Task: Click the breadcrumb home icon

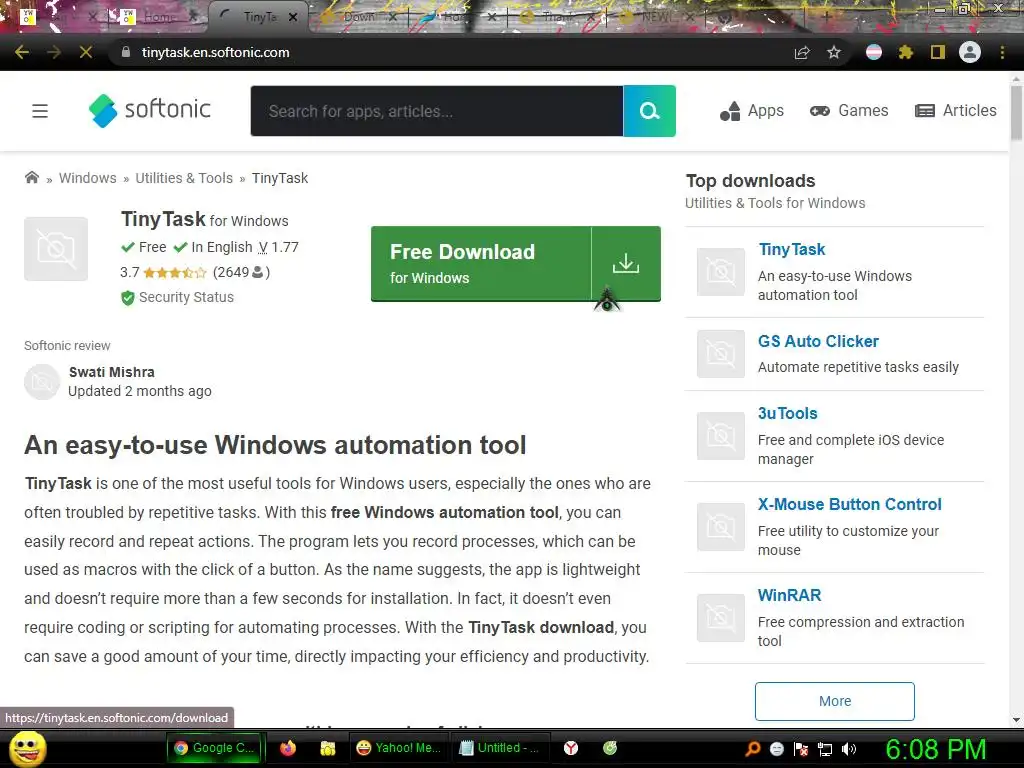Action: pos(31,178)
